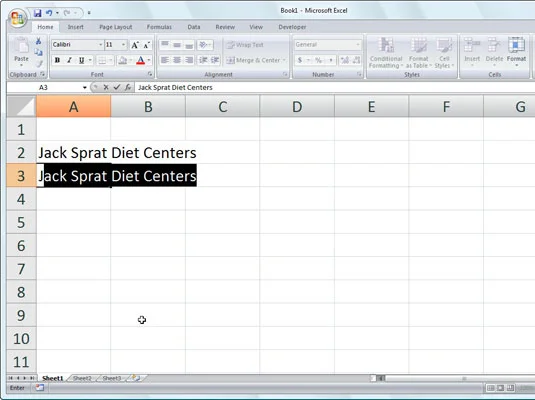The width and height of the screenshot is (535, 400).
Task: Click the Insert Function fx icon
Action: [128, 87]
